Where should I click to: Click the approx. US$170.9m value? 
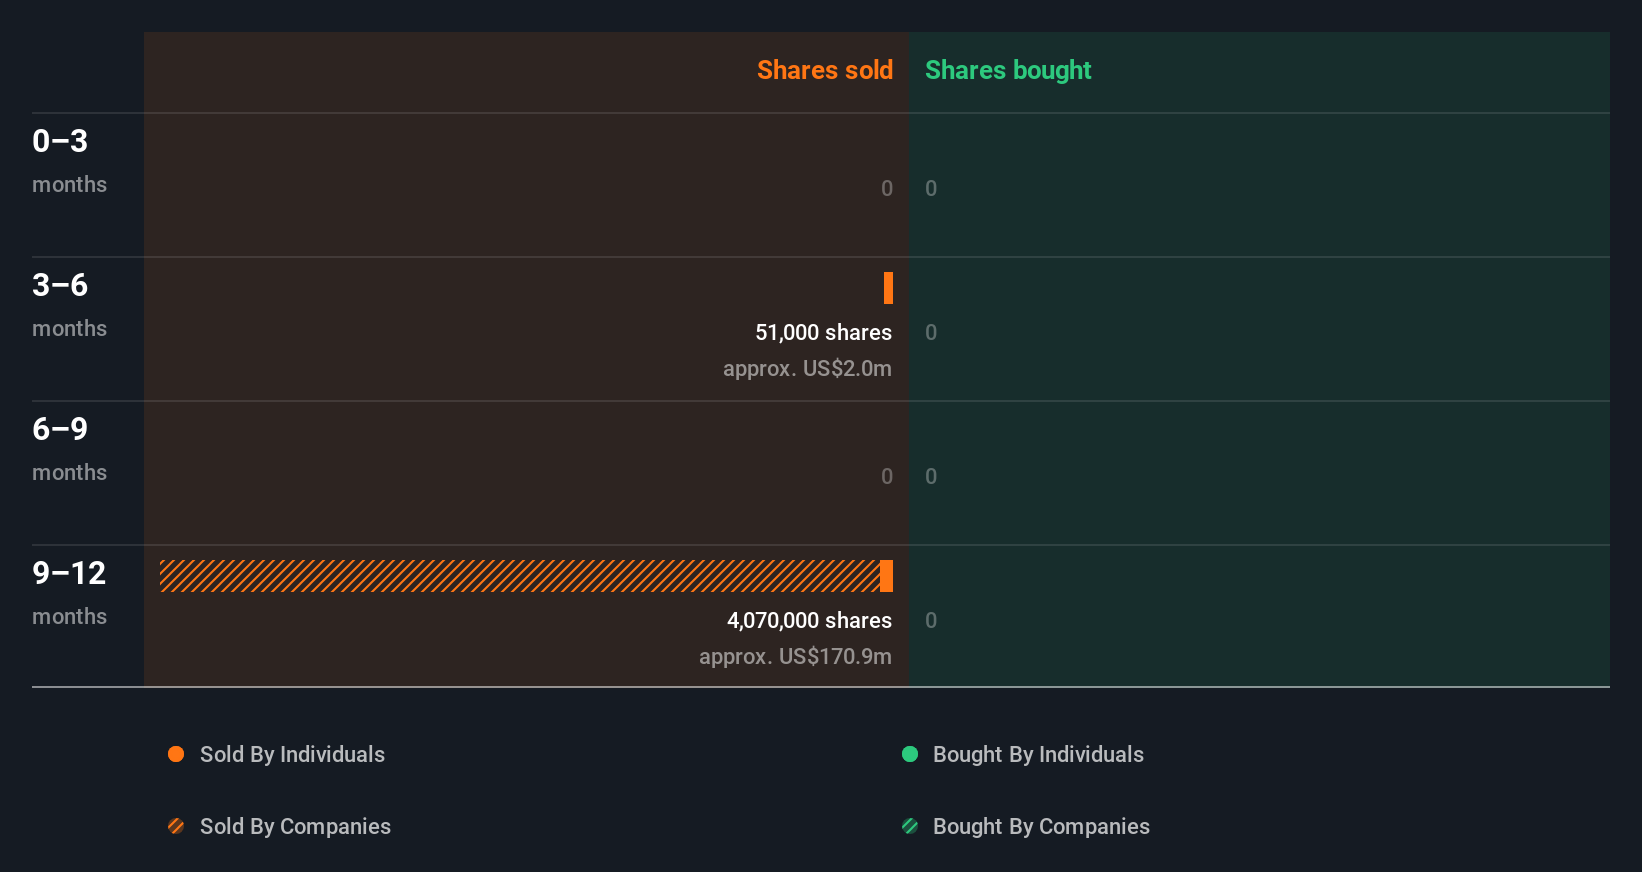(795, 656)
